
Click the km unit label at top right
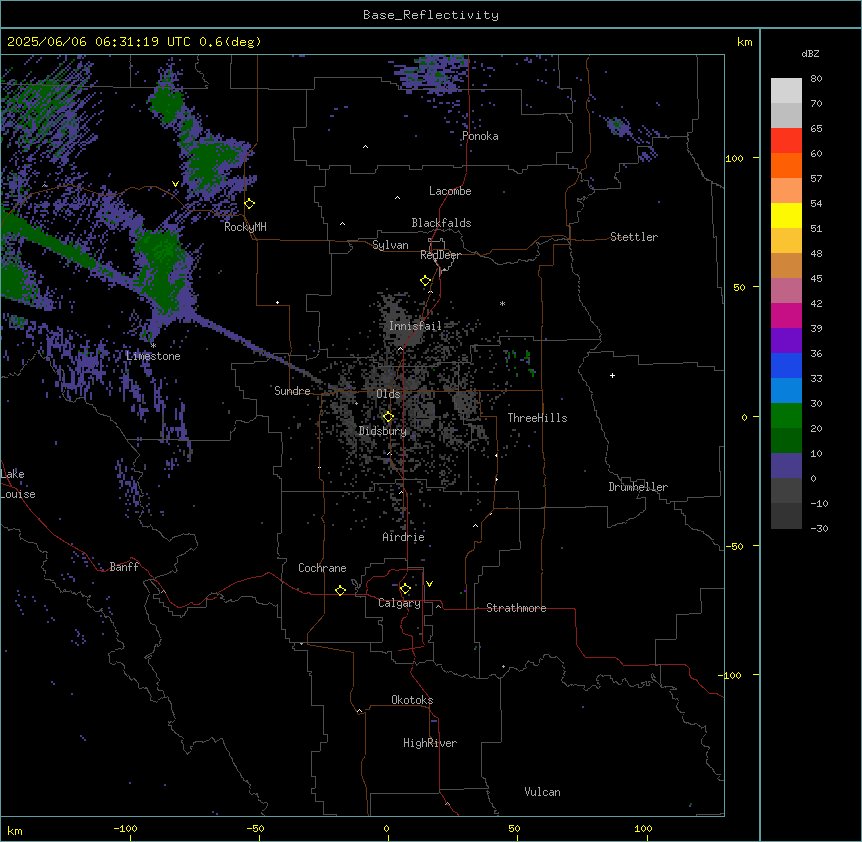point(745,42)
